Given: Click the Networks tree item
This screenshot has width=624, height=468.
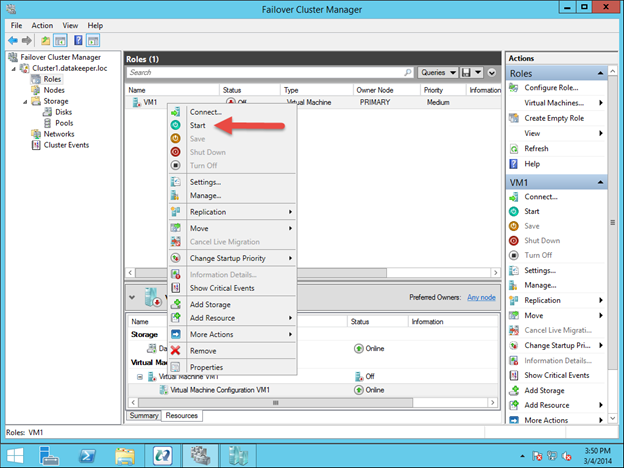Looking at the screenshot, I should 58,134.
